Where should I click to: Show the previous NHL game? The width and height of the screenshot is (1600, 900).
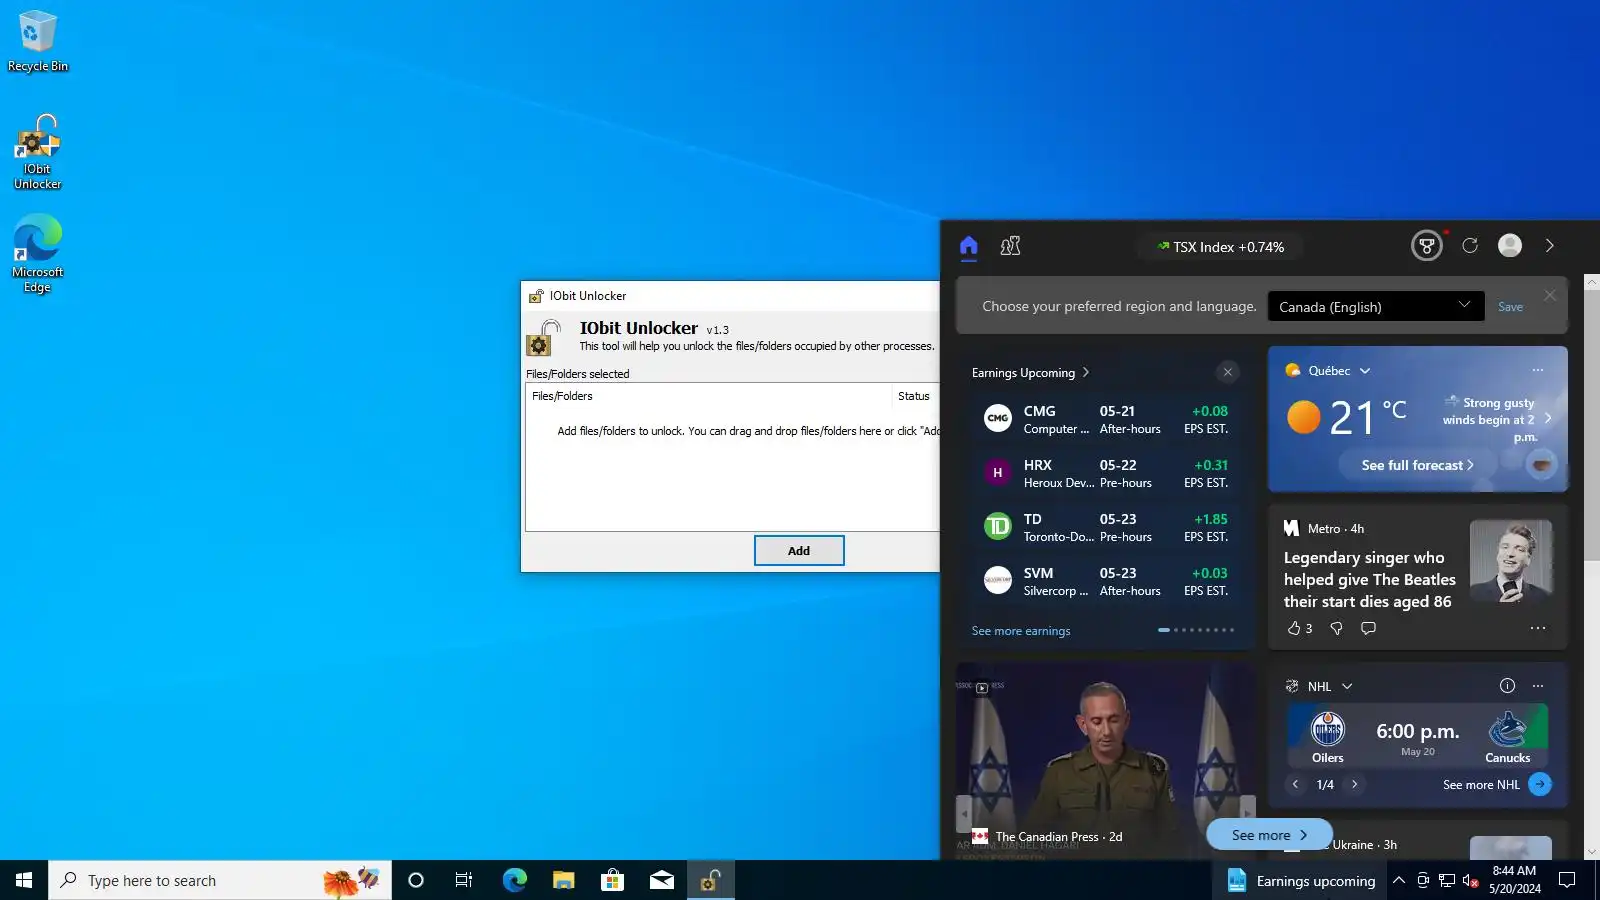[x=1295, y=785]
